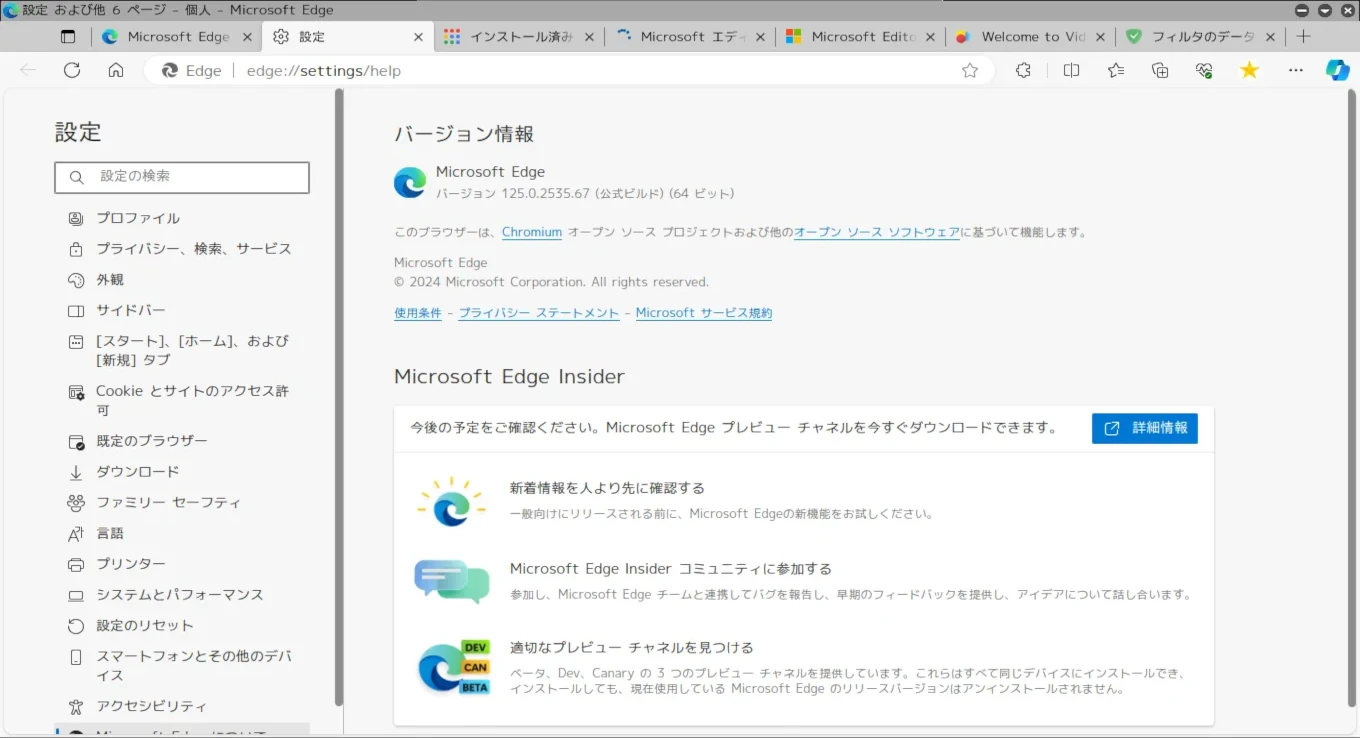This screenshot has width=1360, height=738.
Task: Switch to the インストール済み tab
Action: pyautogui.click(x=520, y=37)
